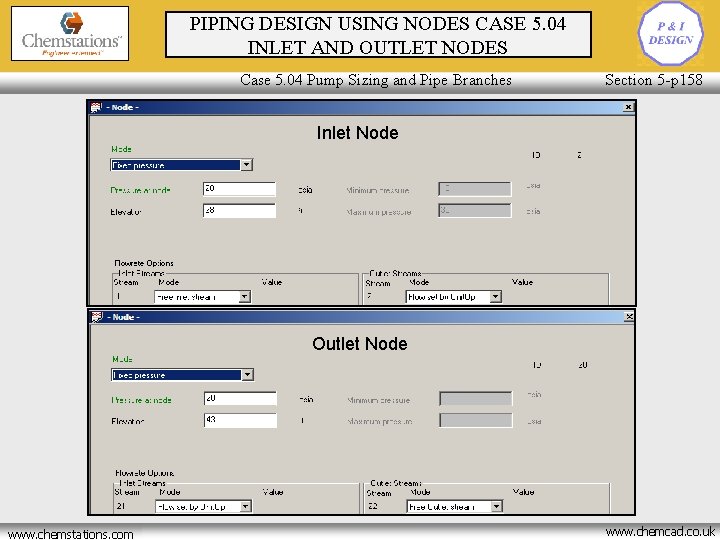Click Inlet Node elevation field
720x540 pixels.
pyautogui.click(x=239, y=211)
